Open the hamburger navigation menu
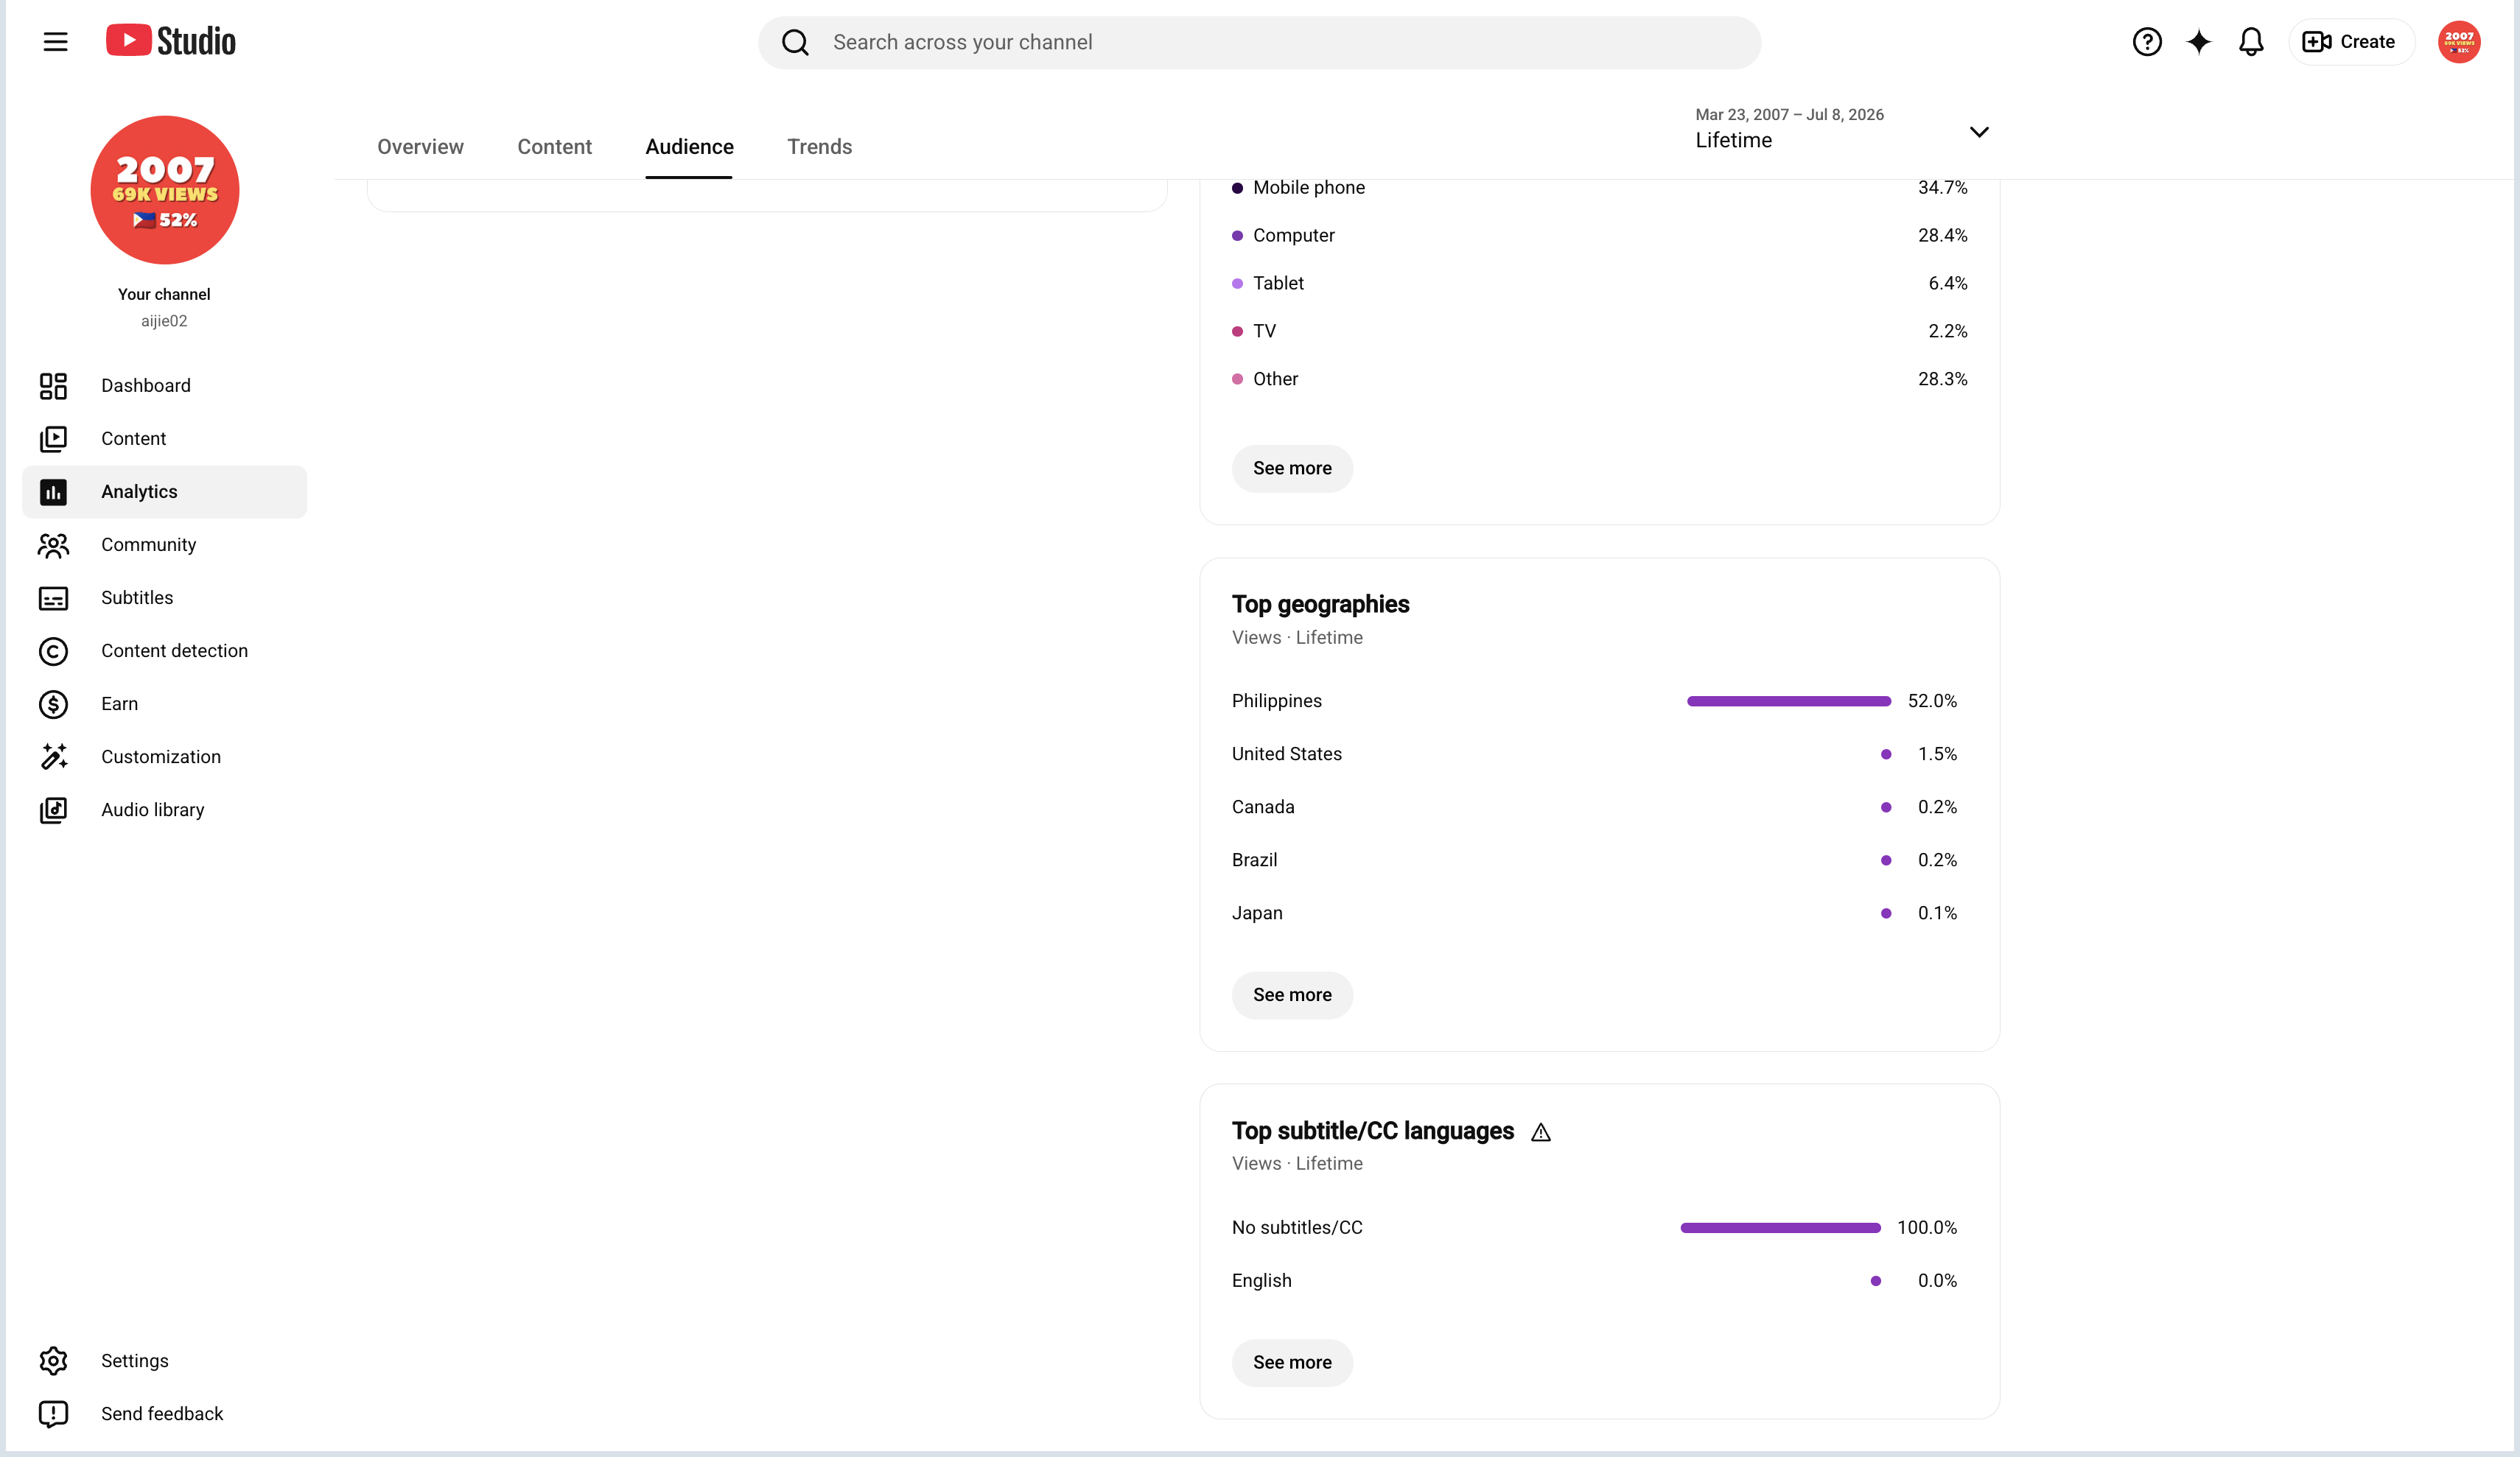 tap(55, 42)
